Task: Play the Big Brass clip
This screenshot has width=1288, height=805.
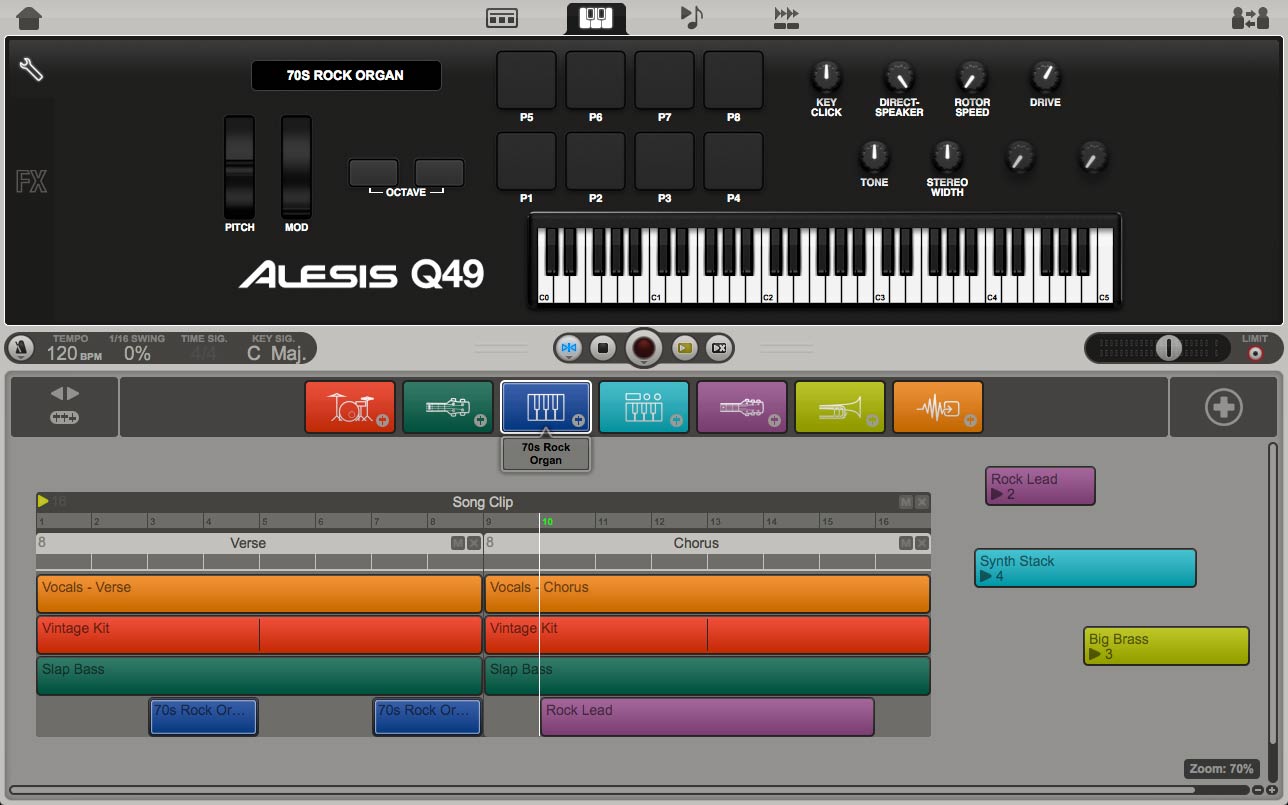Action: pos(1096,654)
